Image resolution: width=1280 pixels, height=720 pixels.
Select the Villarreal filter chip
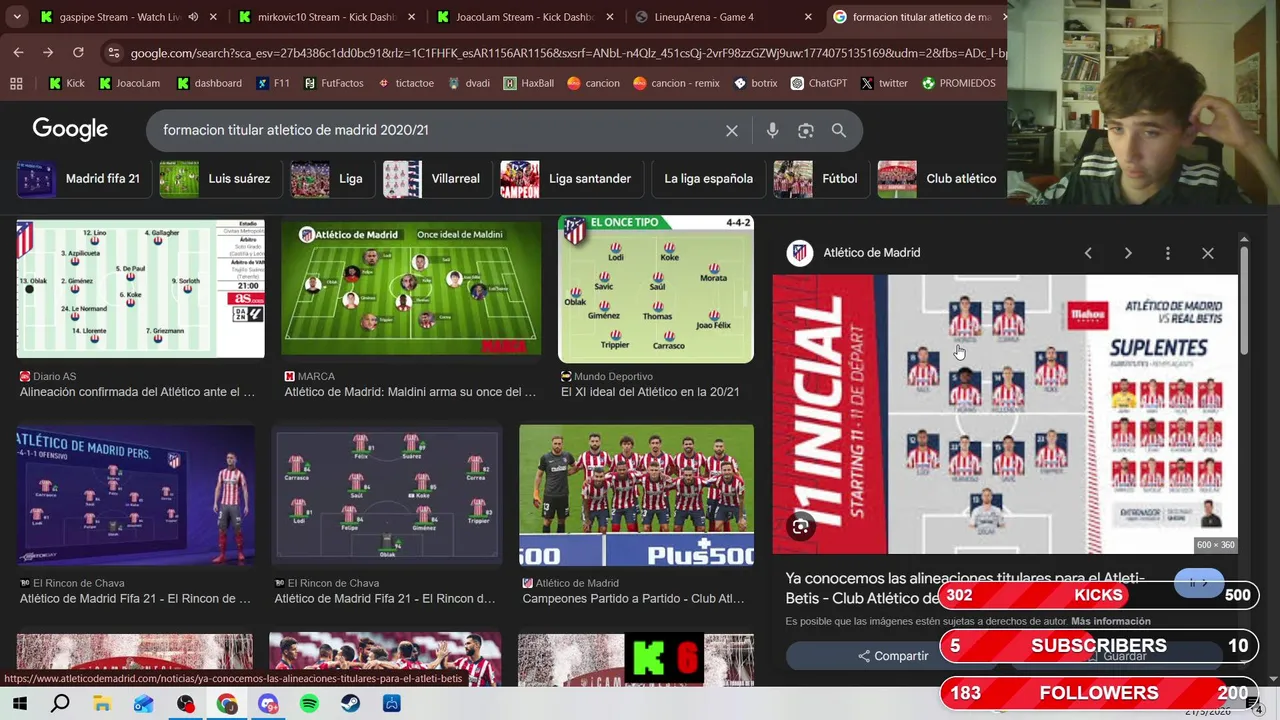(437, 179)
